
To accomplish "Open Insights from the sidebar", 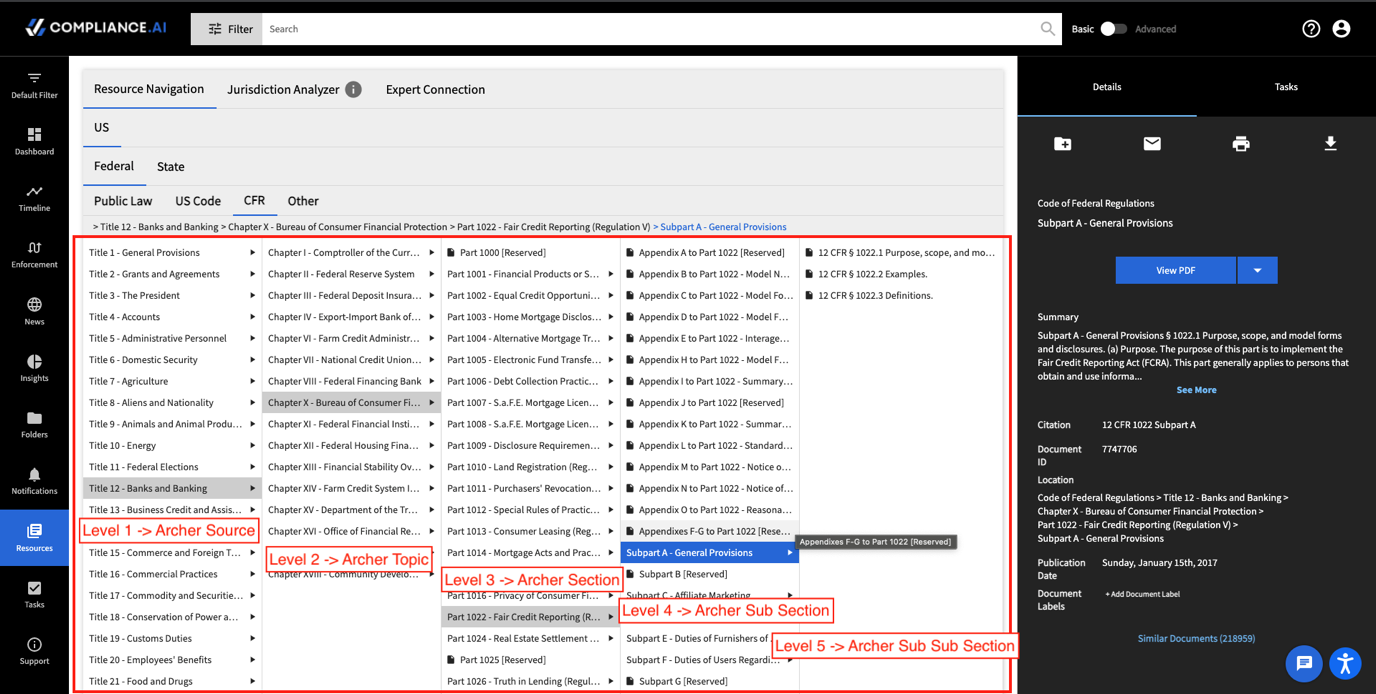I will point(34,368).
